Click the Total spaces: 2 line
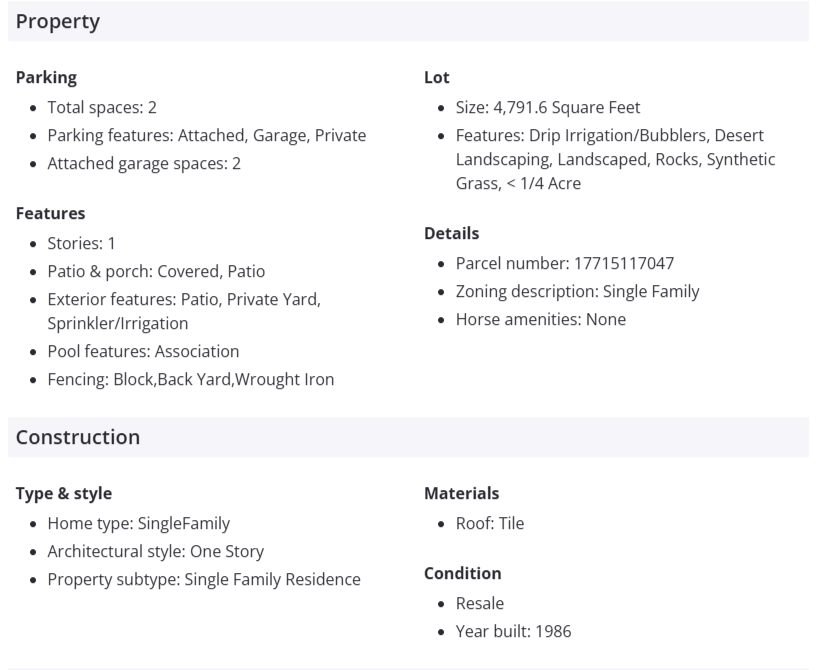The width and height of the screenshot is (819, 670). (x=102, y=107)
